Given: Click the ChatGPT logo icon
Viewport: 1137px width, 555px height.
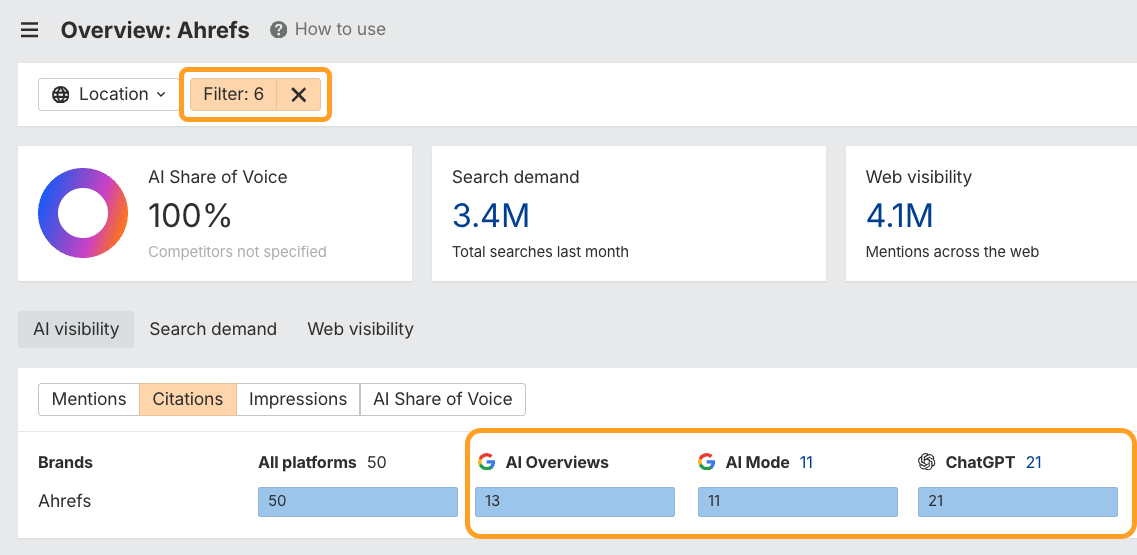Looking at the screenshot, I should (927, 462).
